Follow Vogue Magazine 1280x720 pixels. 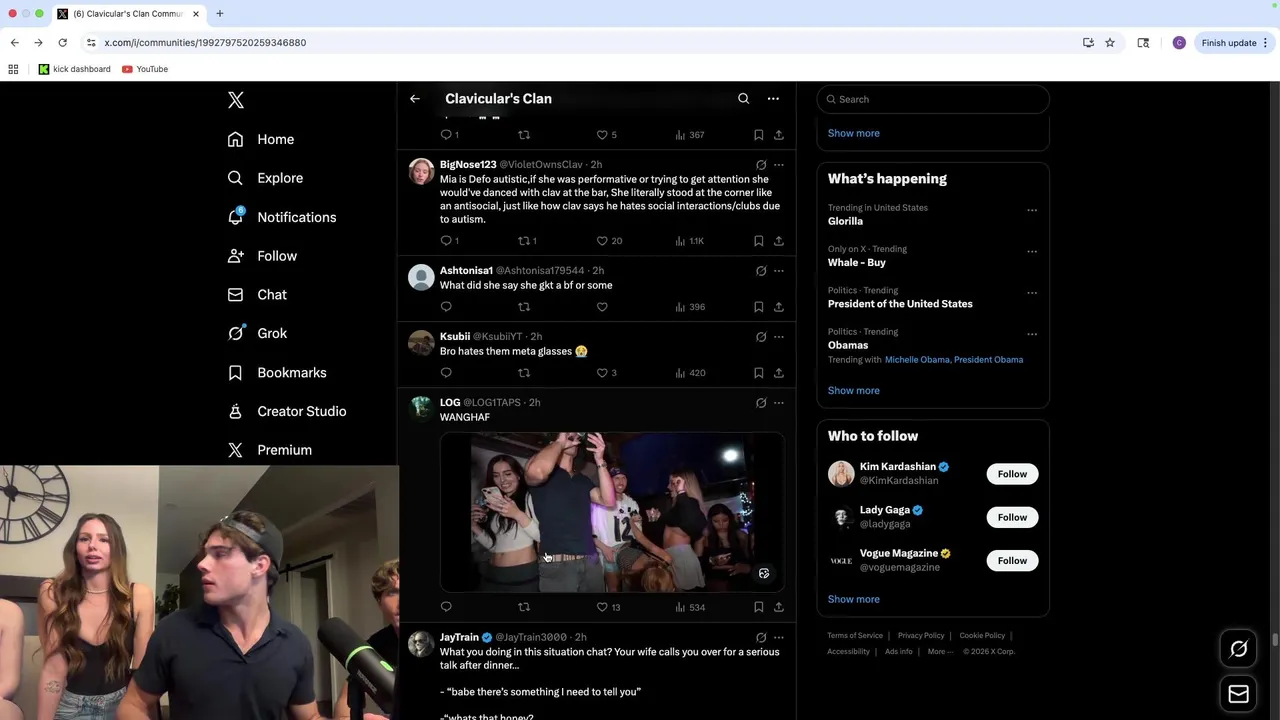[x=1012, y=561]
